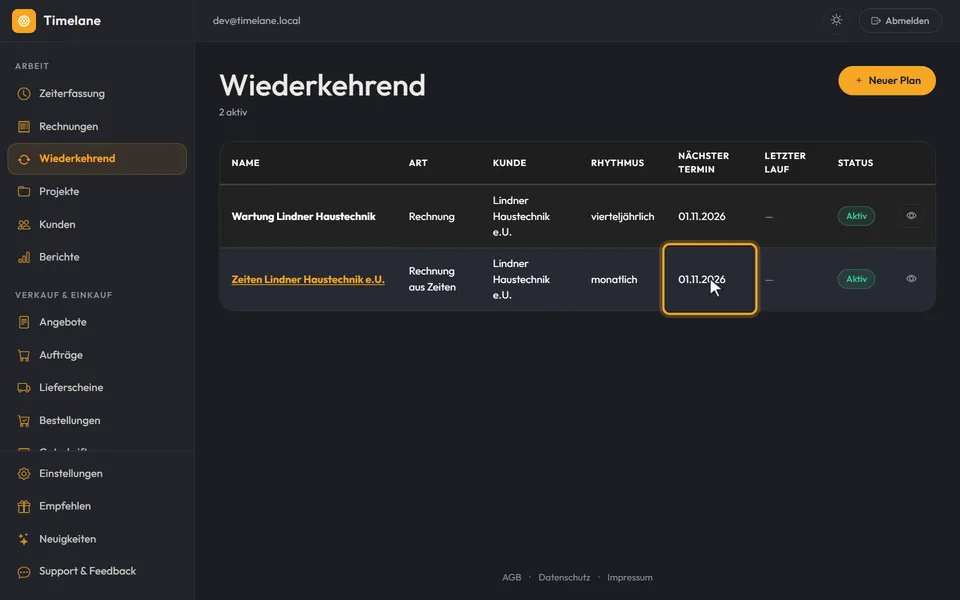Click the Berichte bar chart icon
Viewport: 960px width, 600px height.
[24, 257]
